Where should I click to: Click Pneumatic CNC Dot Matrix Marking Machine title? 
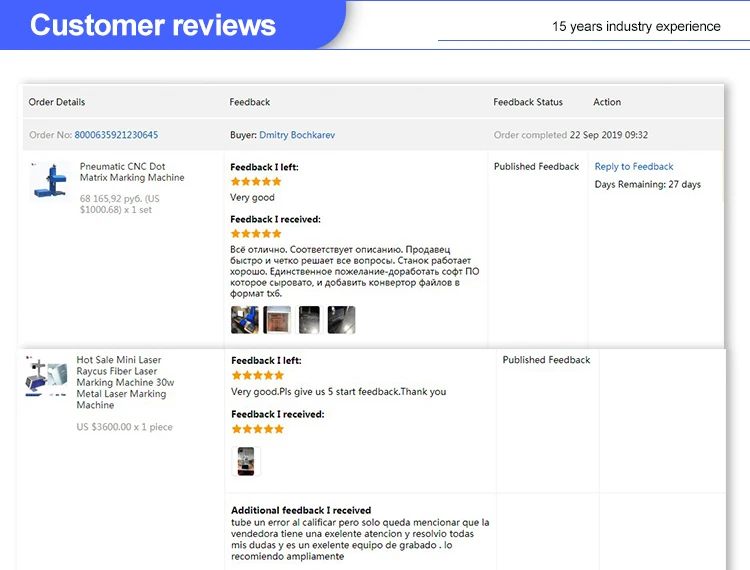coord(132,172)
